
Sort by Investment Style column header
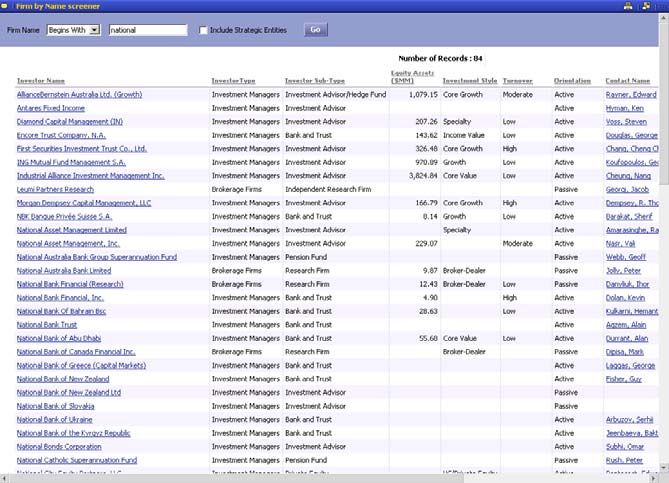click(x=470, y=81)
